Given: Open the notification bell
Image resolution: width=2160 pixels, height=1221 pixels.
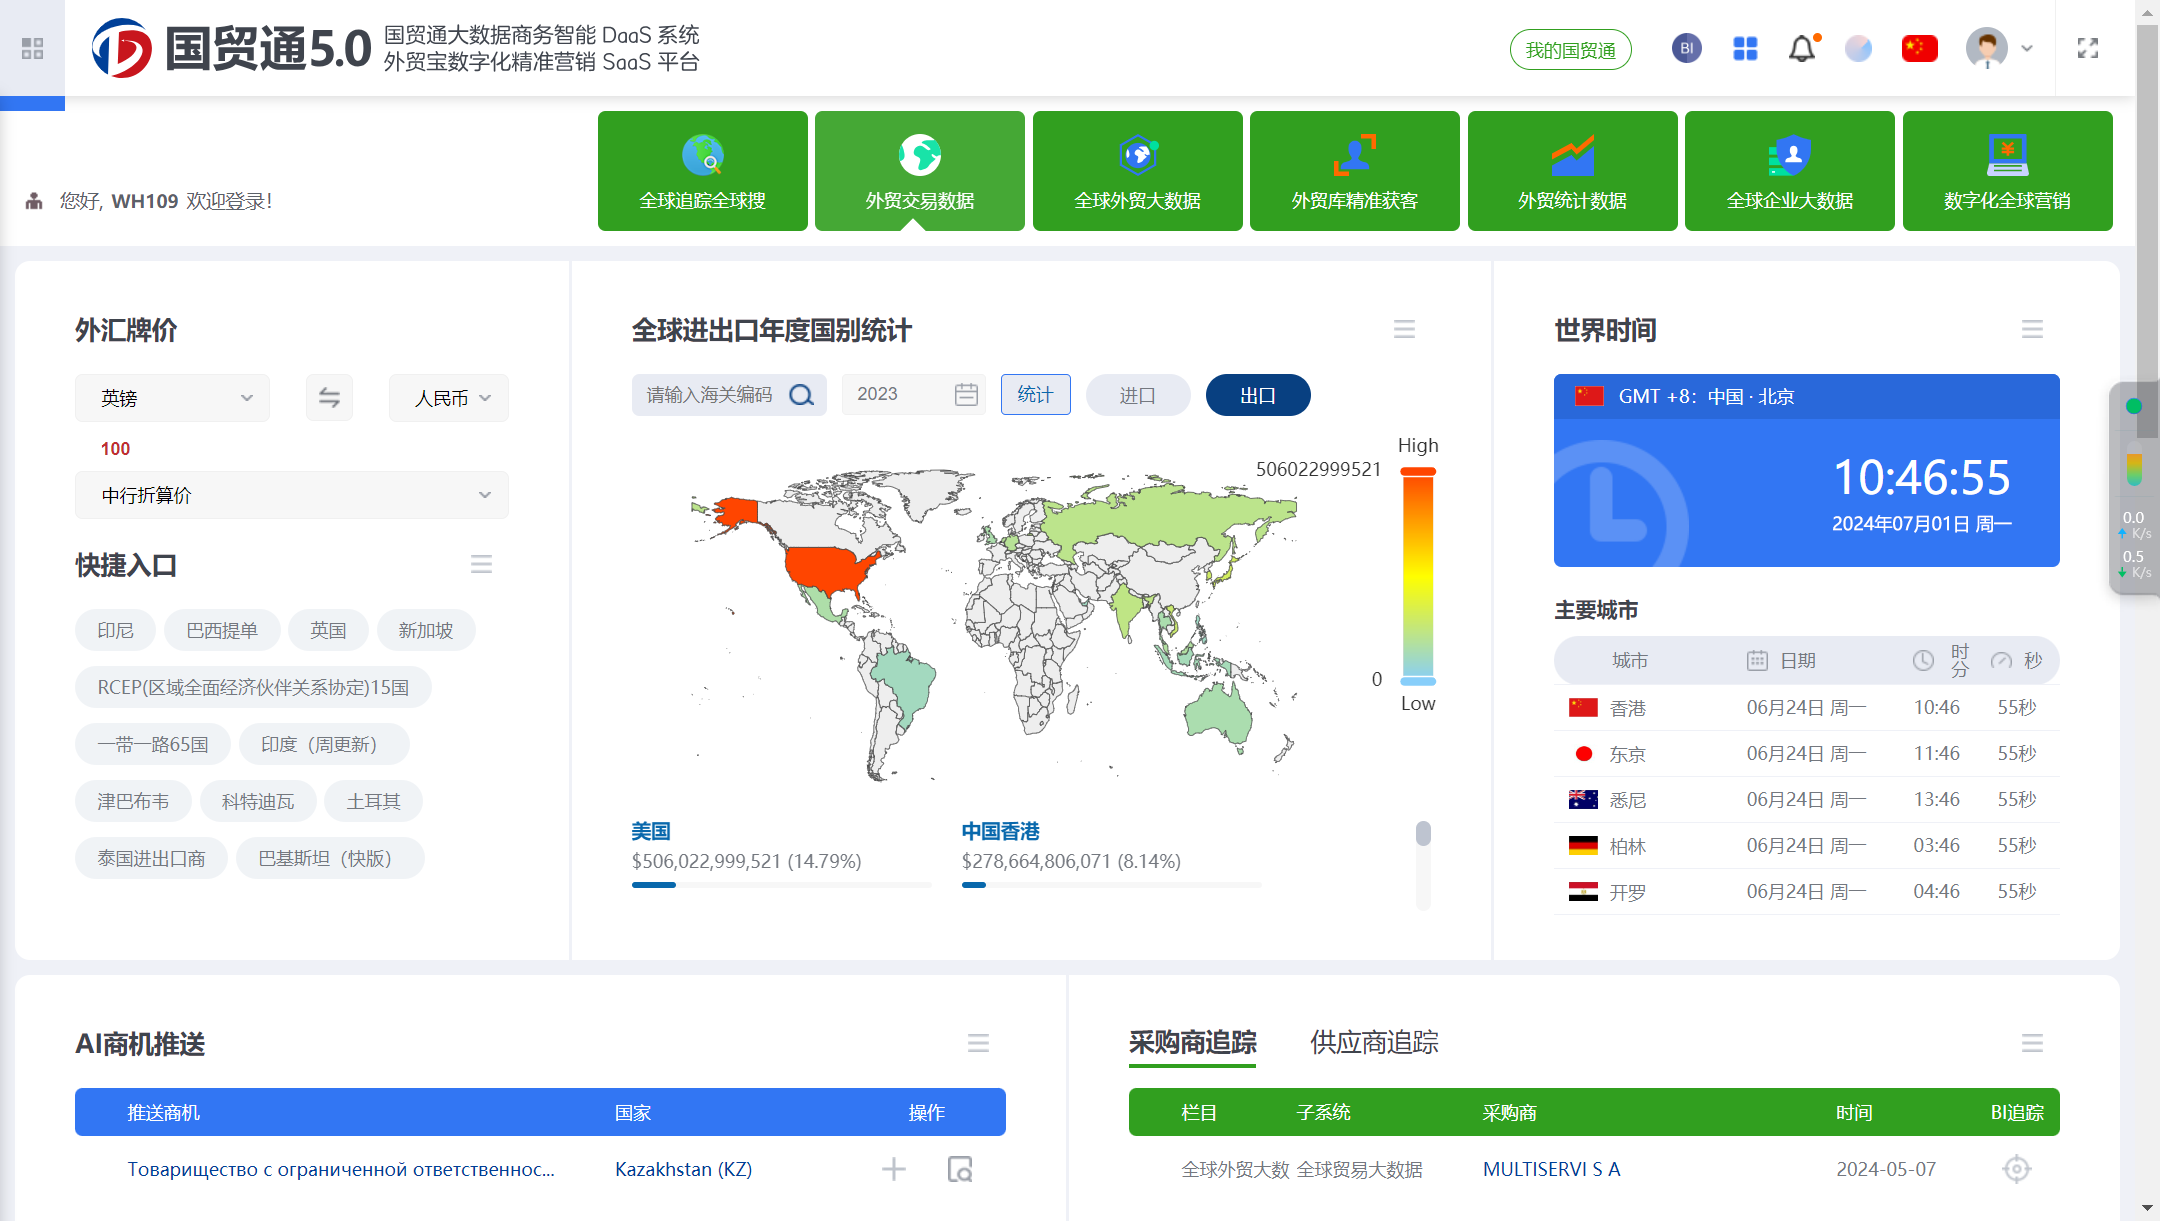Looking at the screenshot, I should 1801,48.
